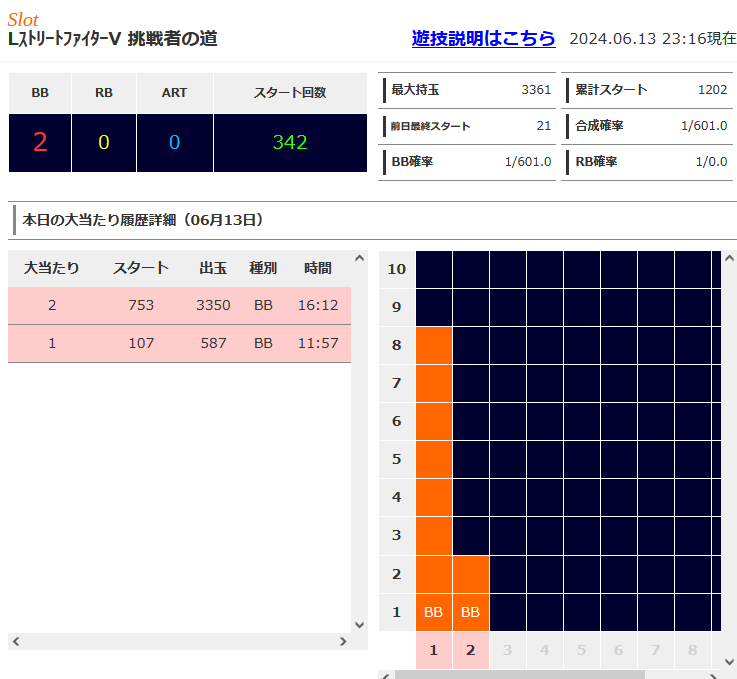Image resolution: width=737 pixels, height=679 pixels.
Task: Select greyed chart column number 8
Action: (693, 650)
